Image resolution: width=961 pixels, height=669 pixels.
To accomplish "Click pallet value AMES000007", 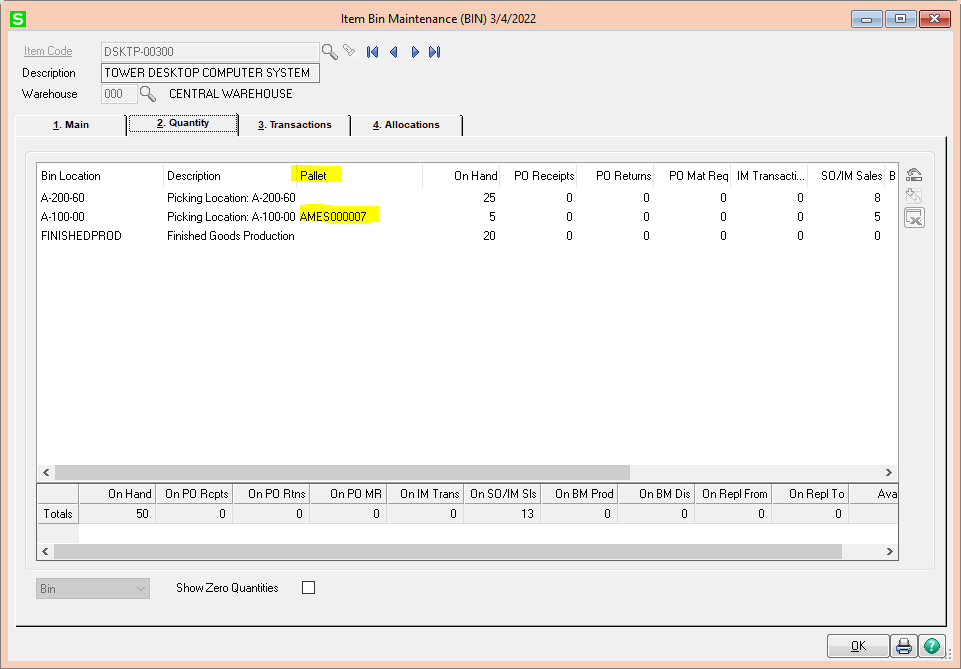I will (x=333, y=217).
